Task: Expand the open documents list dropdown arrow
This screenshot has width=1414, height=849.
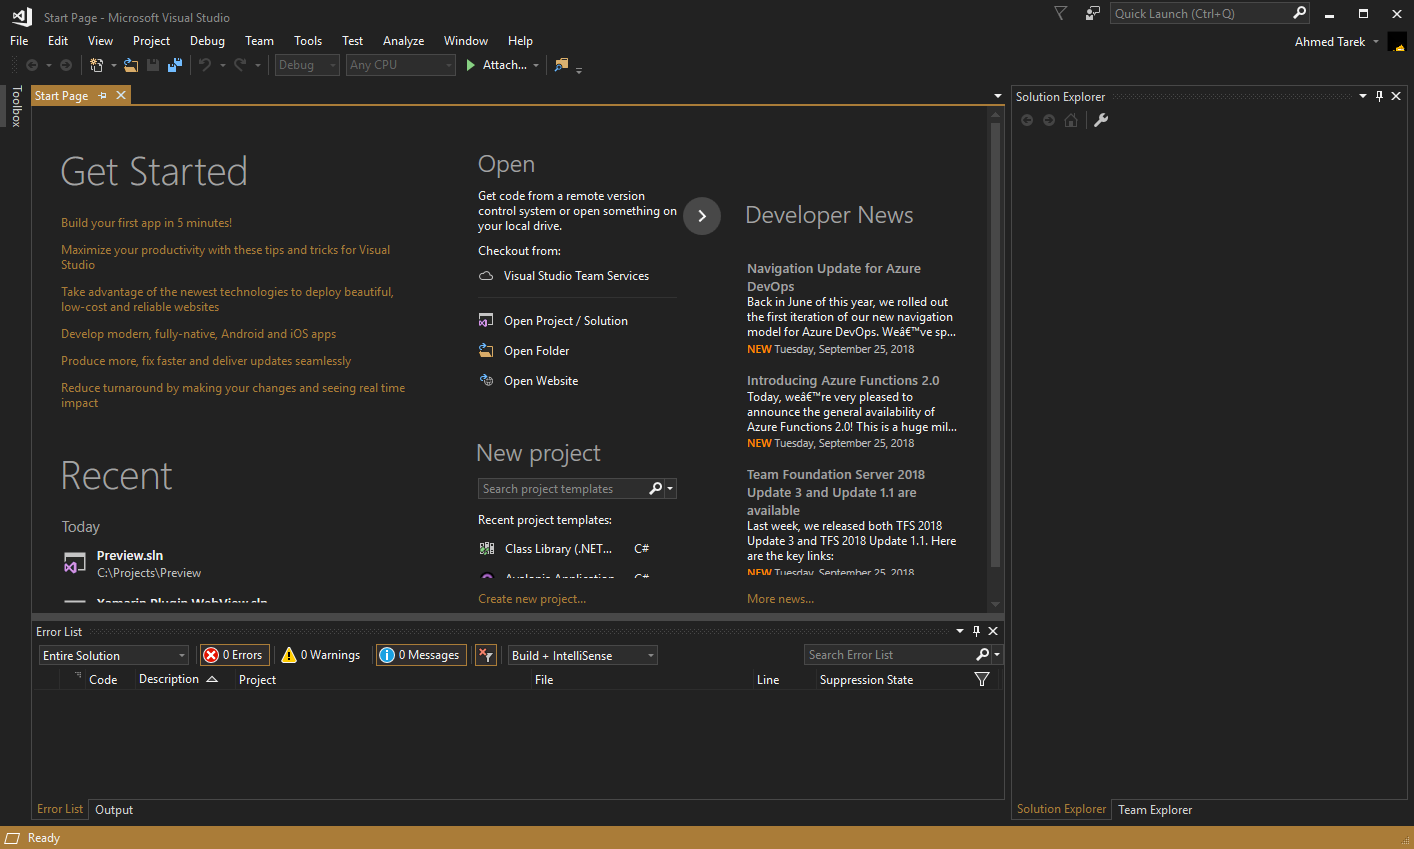Action: point(997,96)
